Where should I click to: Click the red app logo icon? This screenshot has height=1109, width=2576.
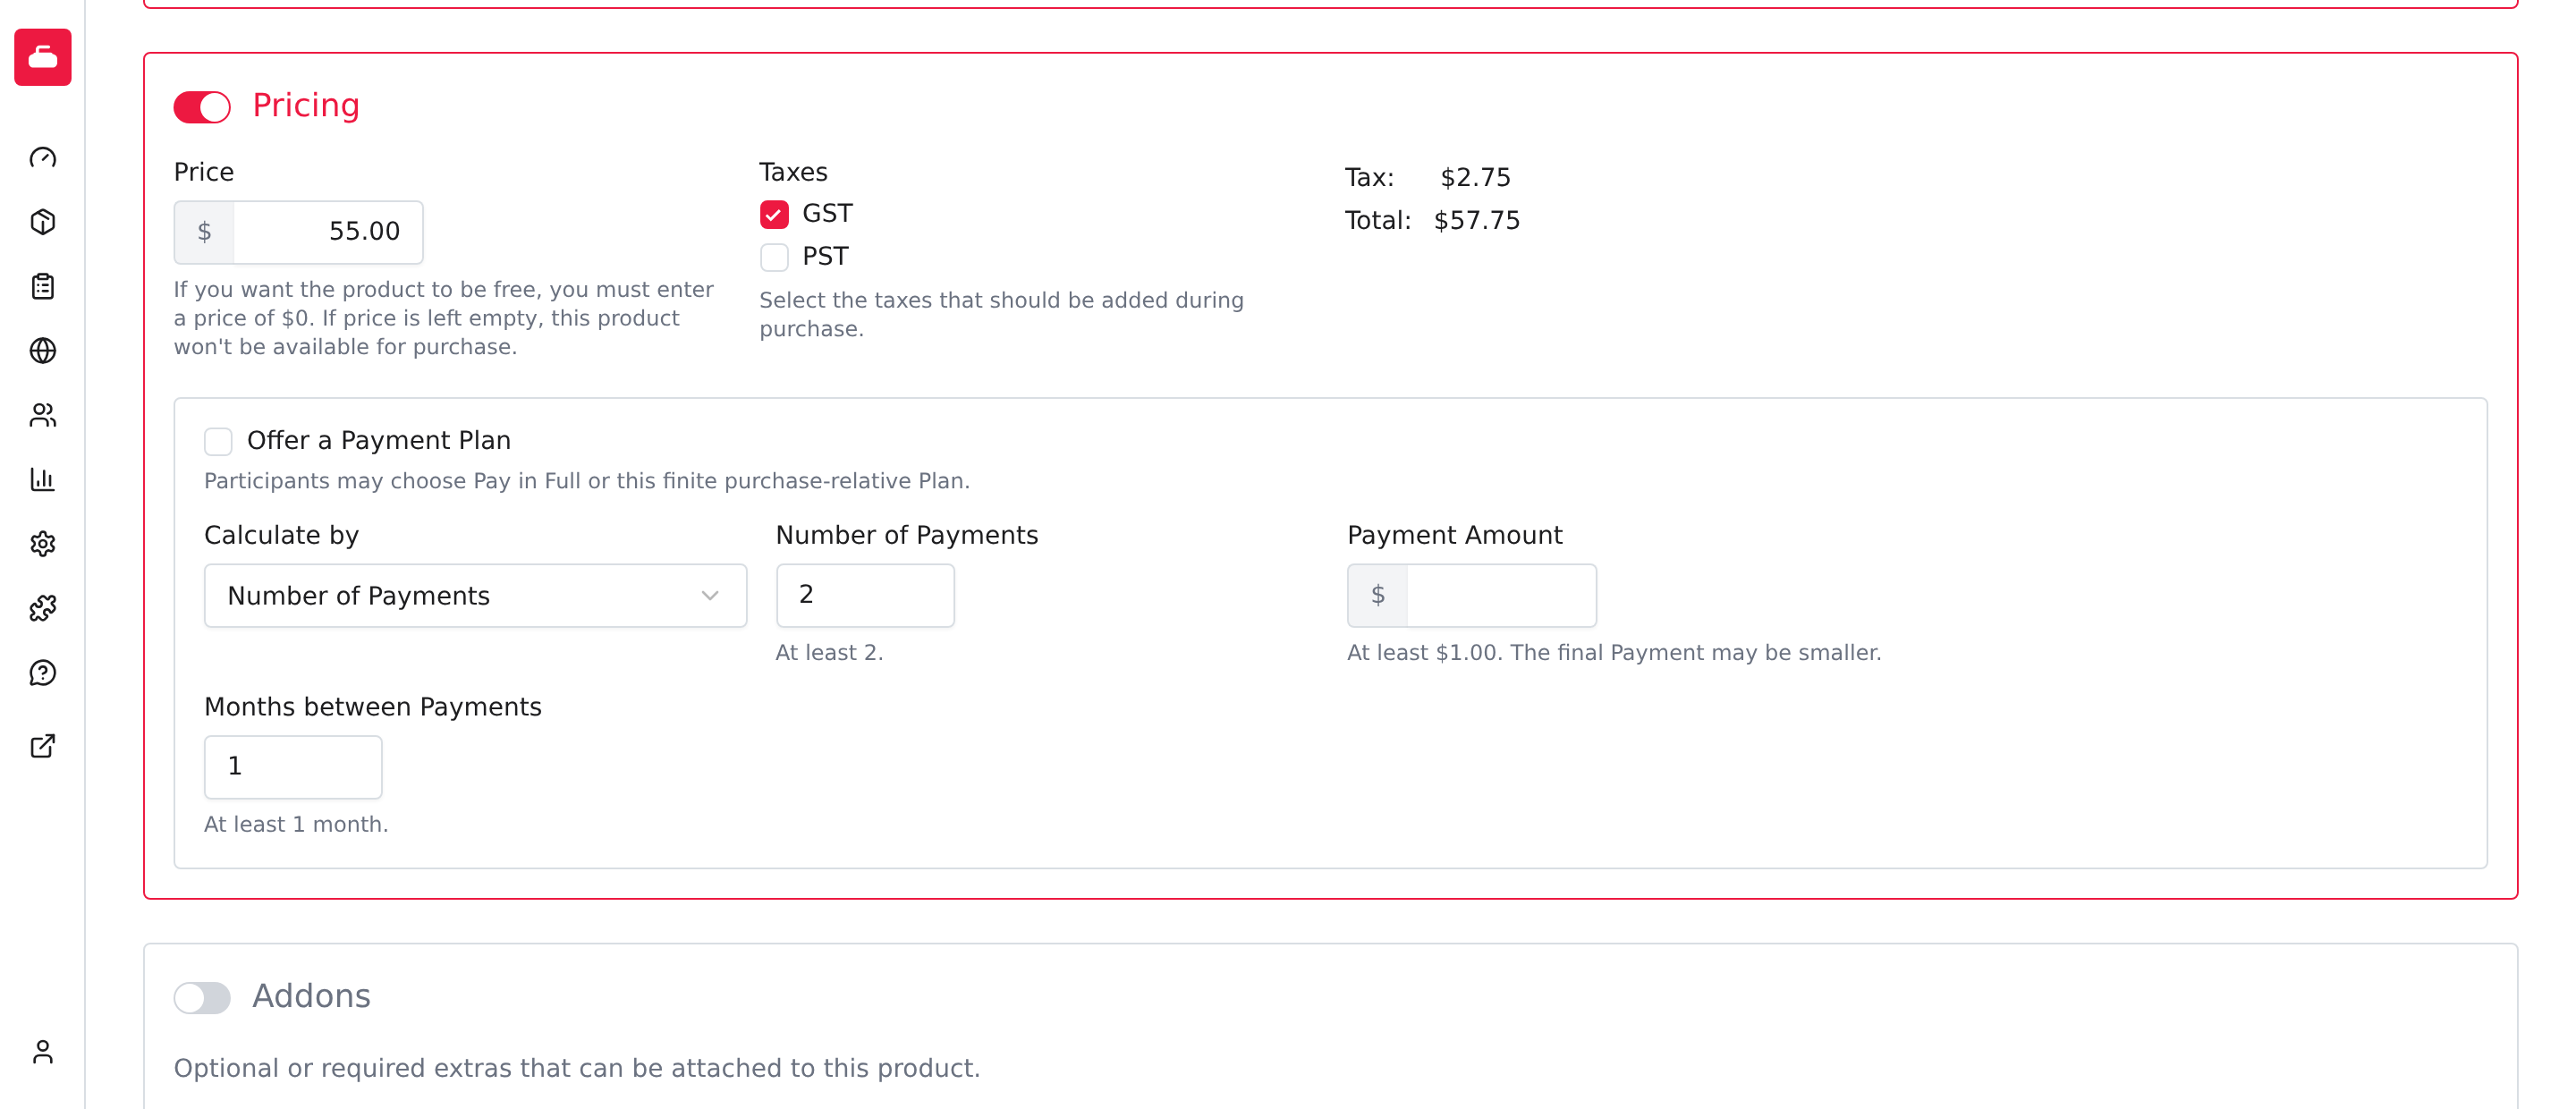tap(43, 57)
